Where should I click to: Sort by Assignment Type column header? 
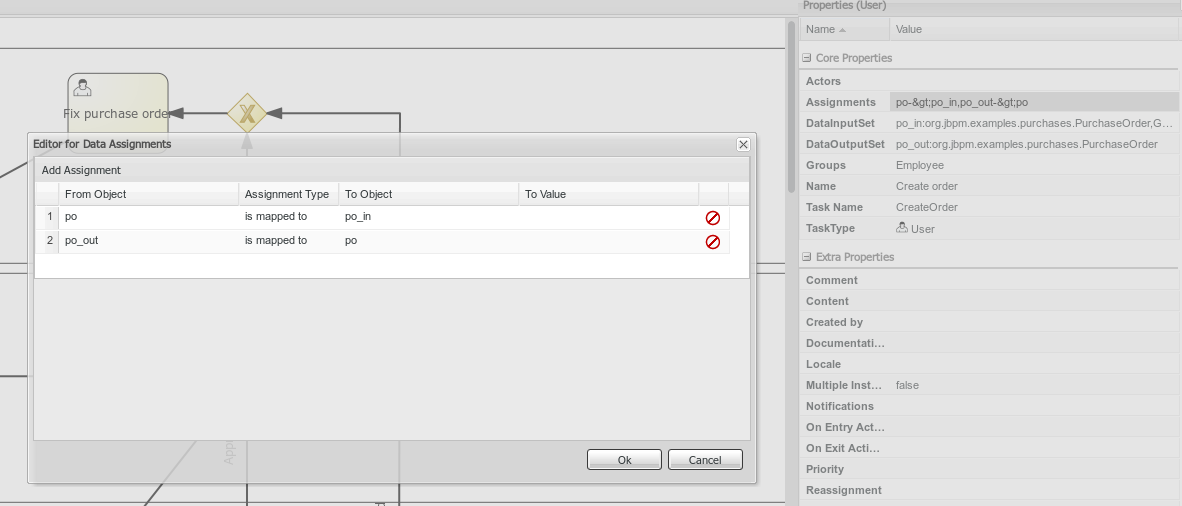288,194
